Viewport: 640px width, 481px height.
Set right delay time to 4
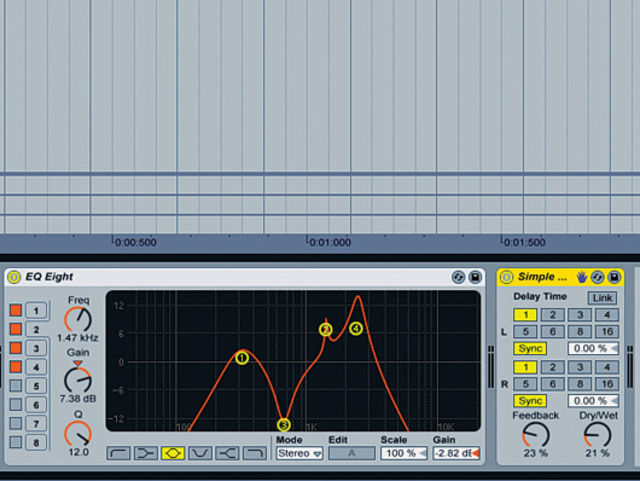point(607,367)
